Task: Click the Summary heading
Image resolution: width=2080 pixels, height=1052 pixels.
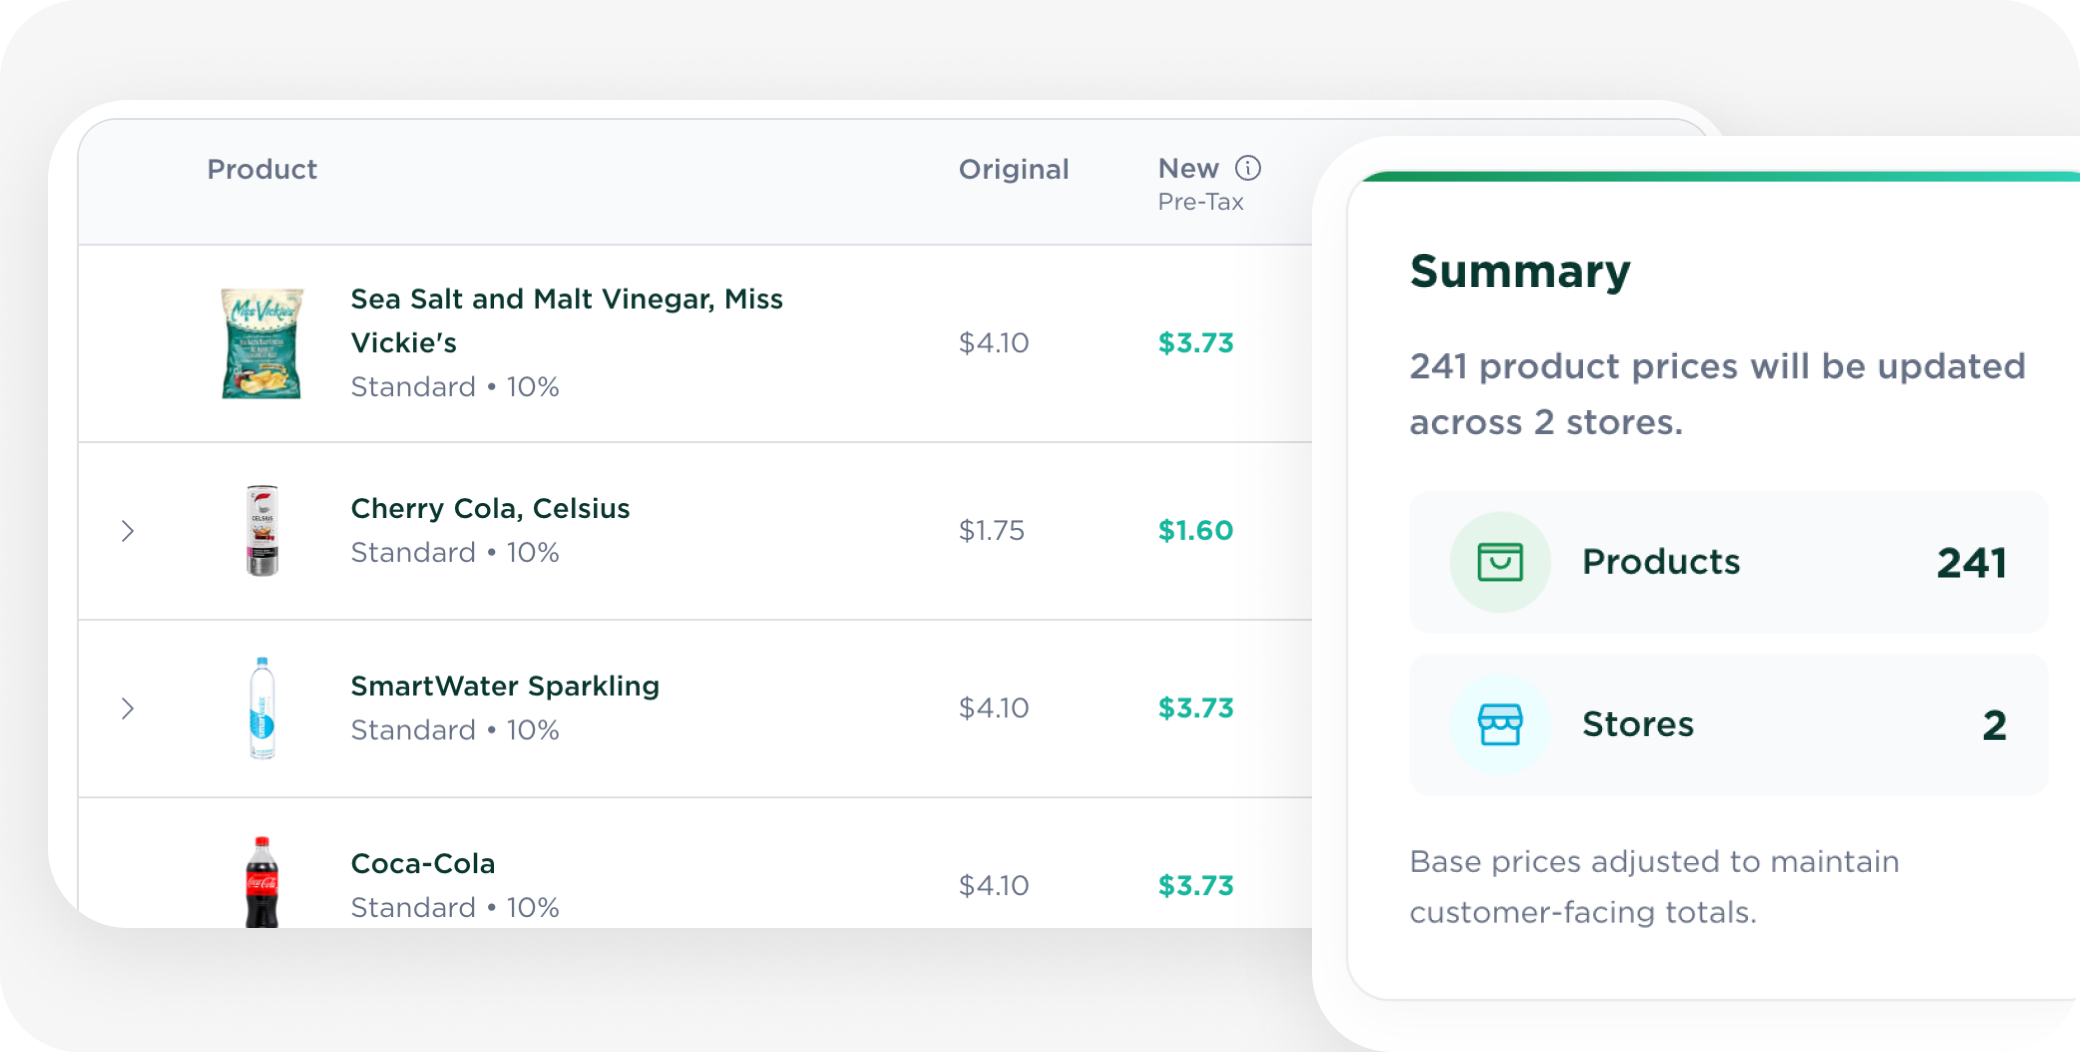Action: coord(1520,272)
